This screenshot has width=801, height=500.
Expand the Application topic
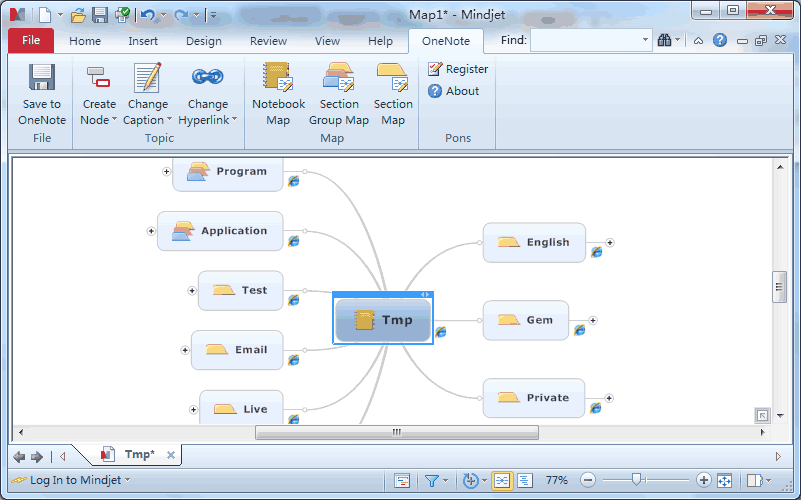[x=151, y=231]
